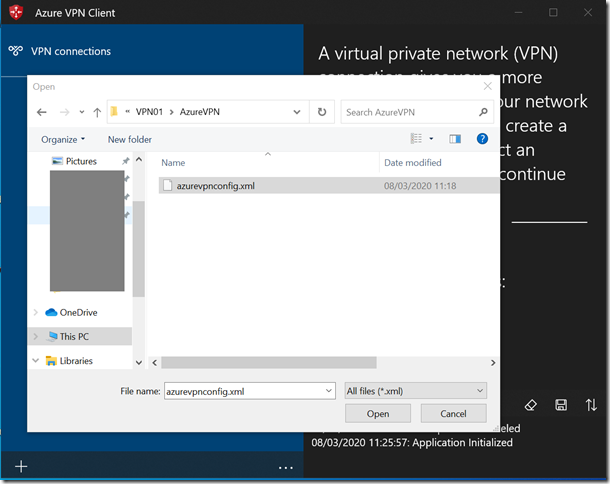Select VPN01 in the address path
This screenshot has width=610, height=484.
click(x=149, y=112)
